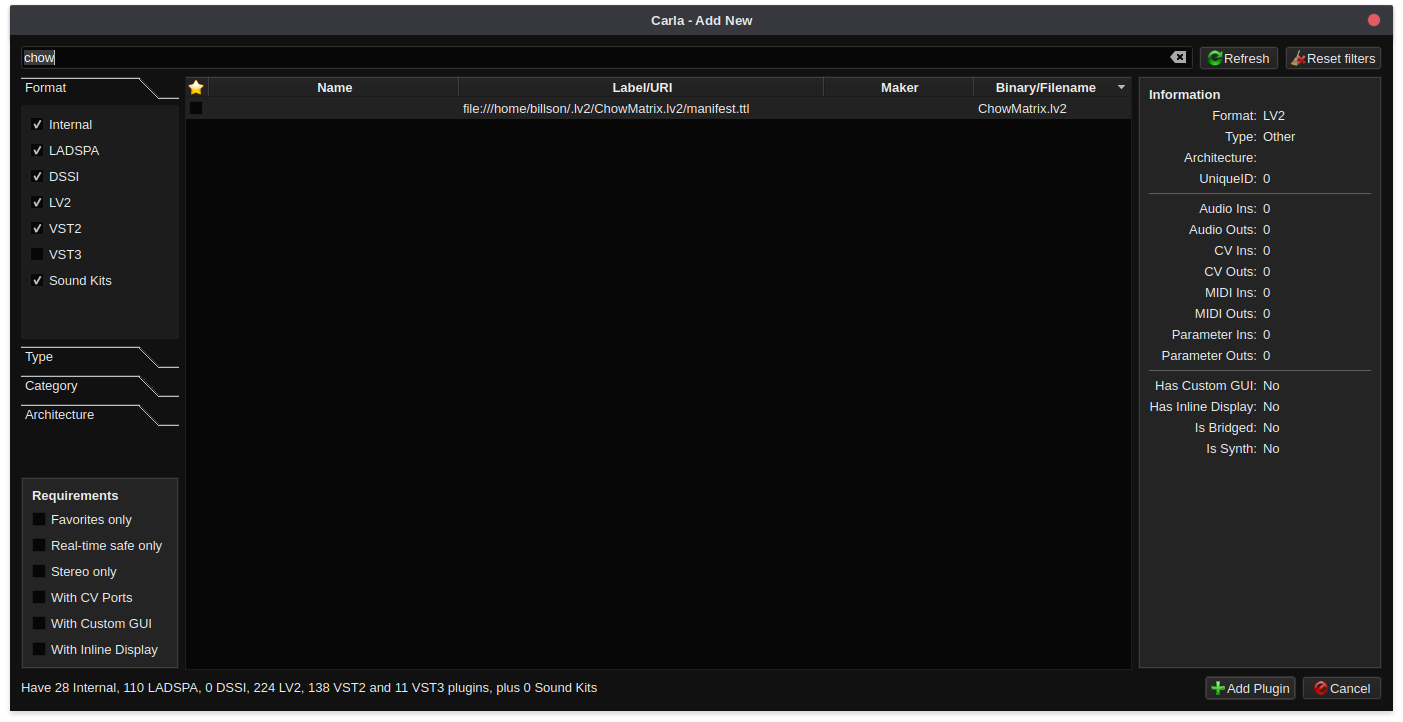Close the Carla Add New window

pyautogui.click(x=1374, y=20)
